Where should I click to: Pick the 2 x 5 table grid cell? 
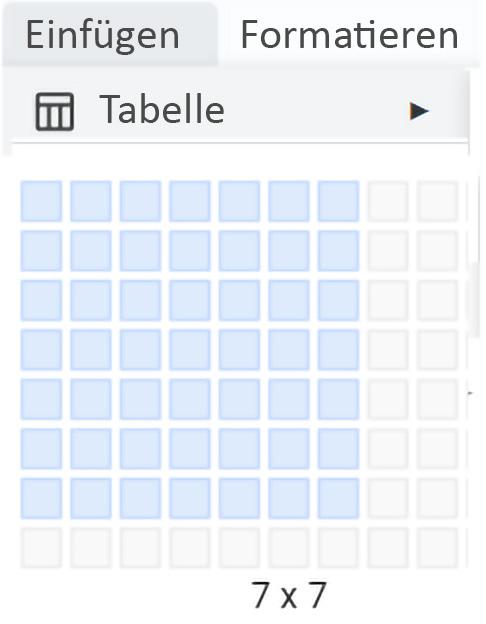tap(91, 399)
